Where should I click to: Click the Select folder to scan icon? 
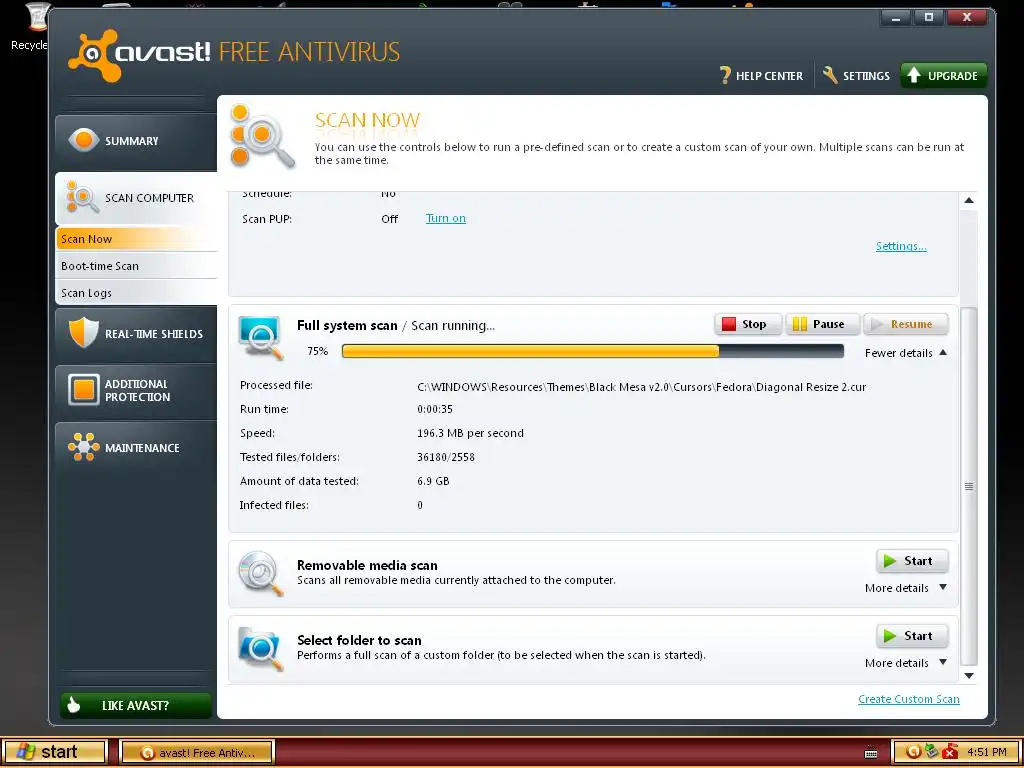[261, 648]
